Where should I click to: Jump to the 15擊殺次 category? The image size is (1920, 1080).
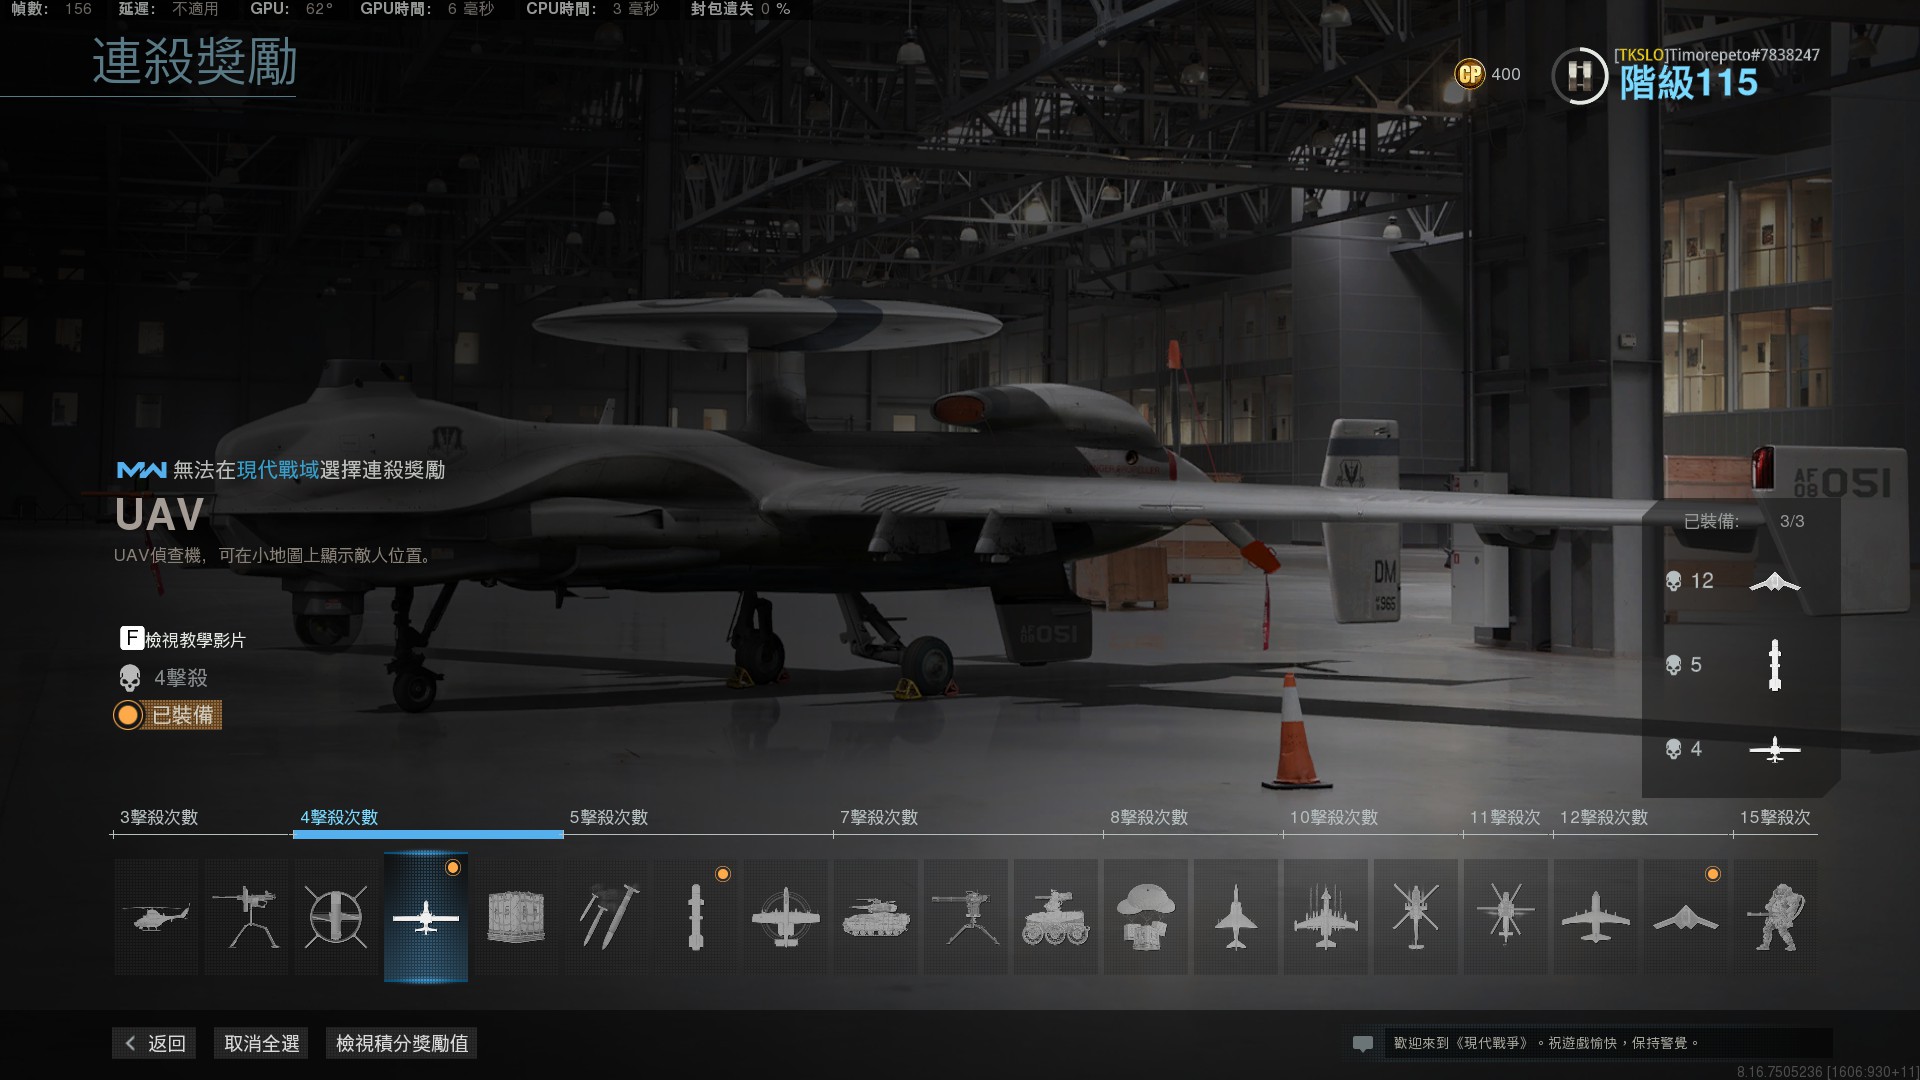click(1775, 817)
